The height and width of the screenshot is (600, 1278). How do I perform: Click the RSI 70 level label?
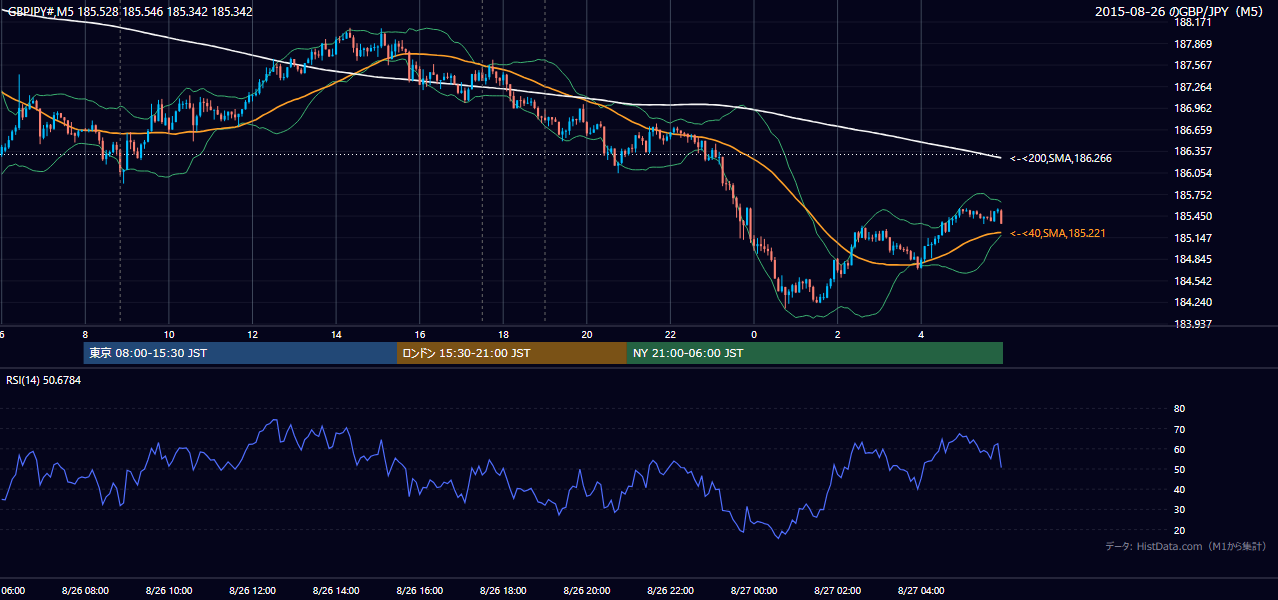pyautogui.click(x=1179, y=429)
